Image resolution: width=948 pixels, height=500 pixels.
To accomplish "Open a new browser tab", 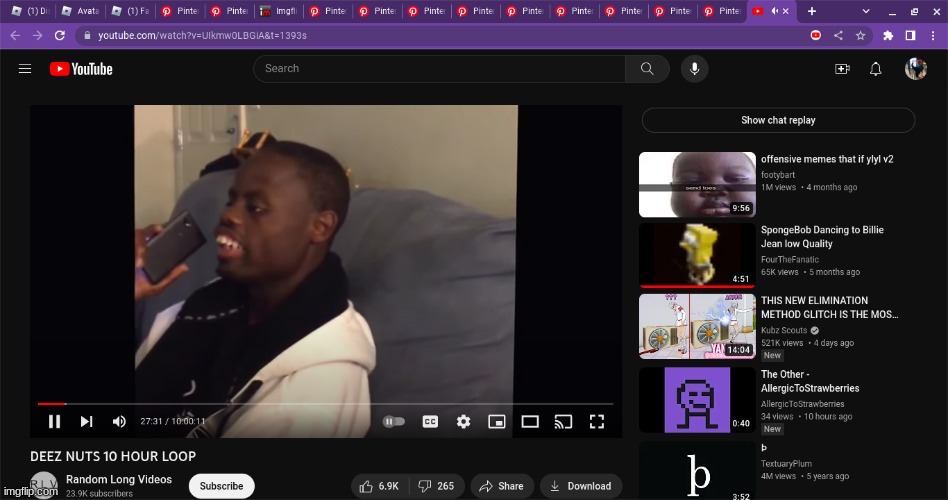I will click(812, 11).
